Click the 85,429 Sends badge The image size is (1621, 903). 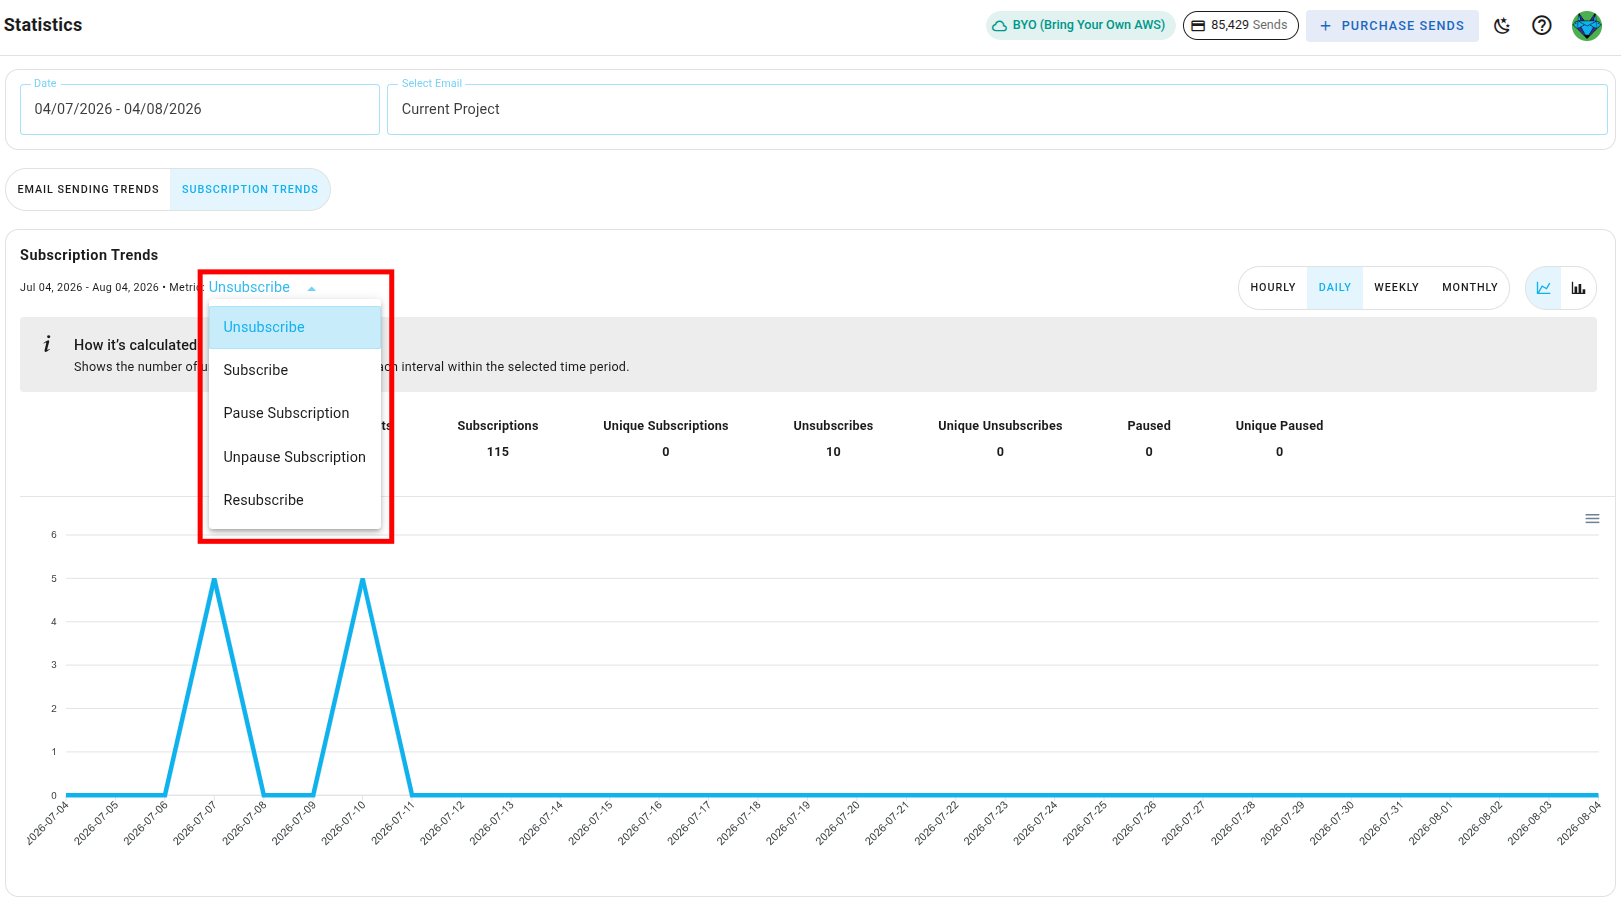tap(1240, 26)
